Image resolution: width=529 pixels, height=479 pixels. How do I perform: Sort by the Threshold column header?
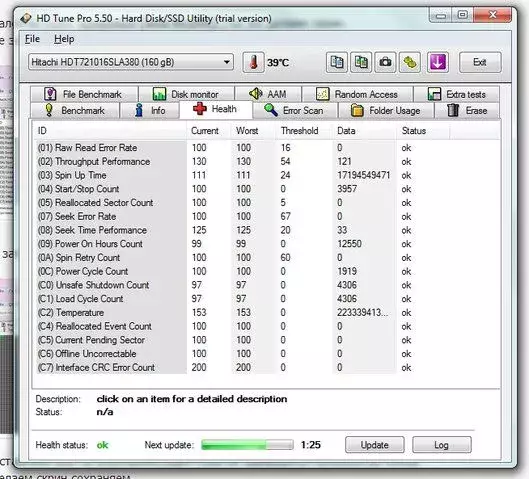pos(304,131)
